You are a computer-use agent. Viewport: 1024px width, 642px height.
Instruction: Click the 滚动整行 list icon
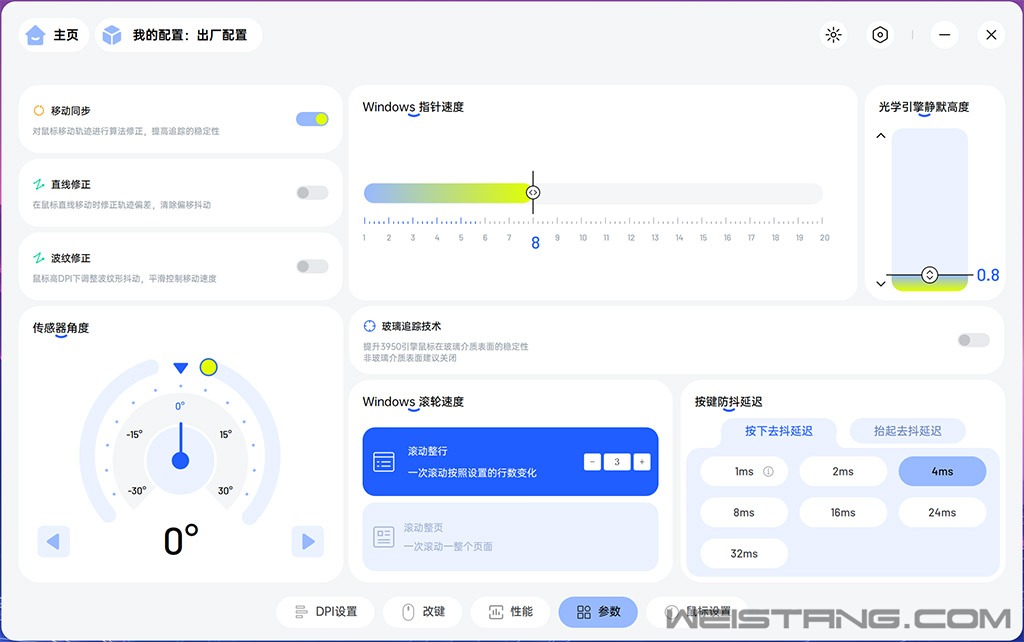pos(383,462)
